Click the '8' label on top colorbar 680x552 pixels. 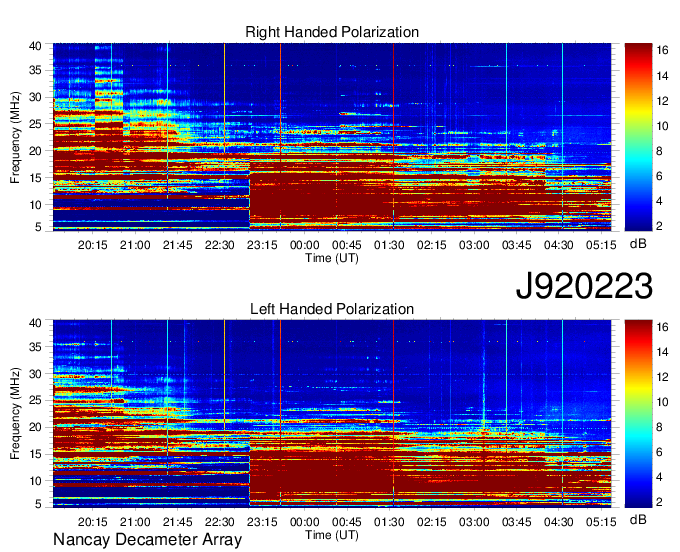[x=659, y=151]
